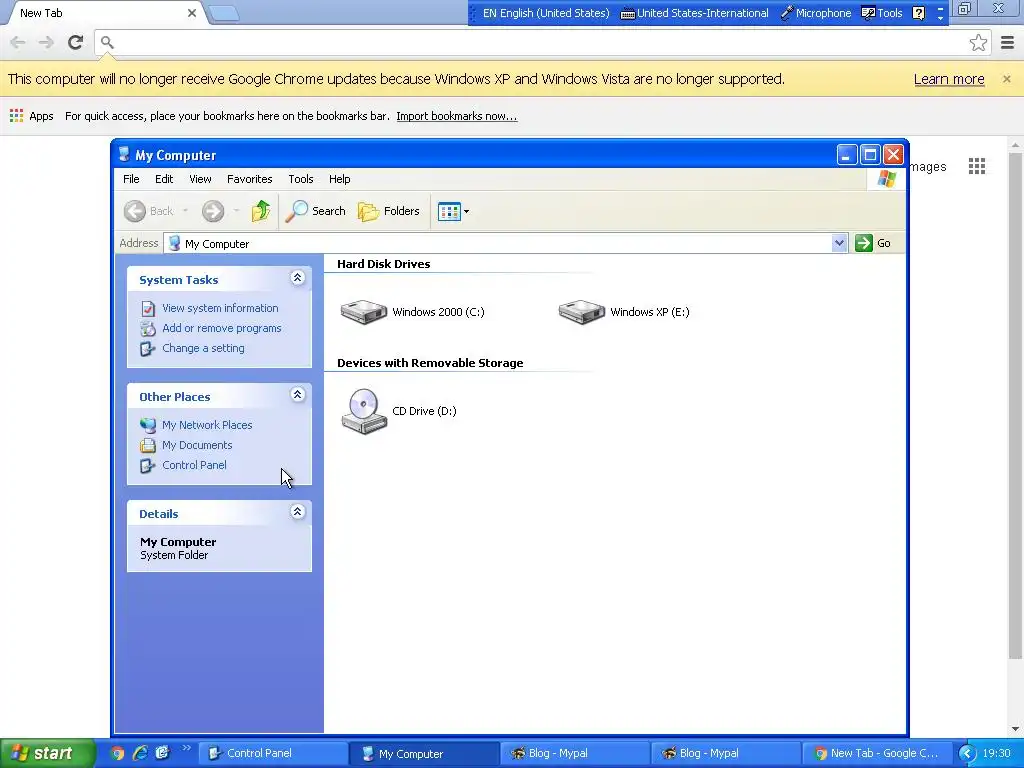
Task: Click the Start button
Action: [47, 753]
